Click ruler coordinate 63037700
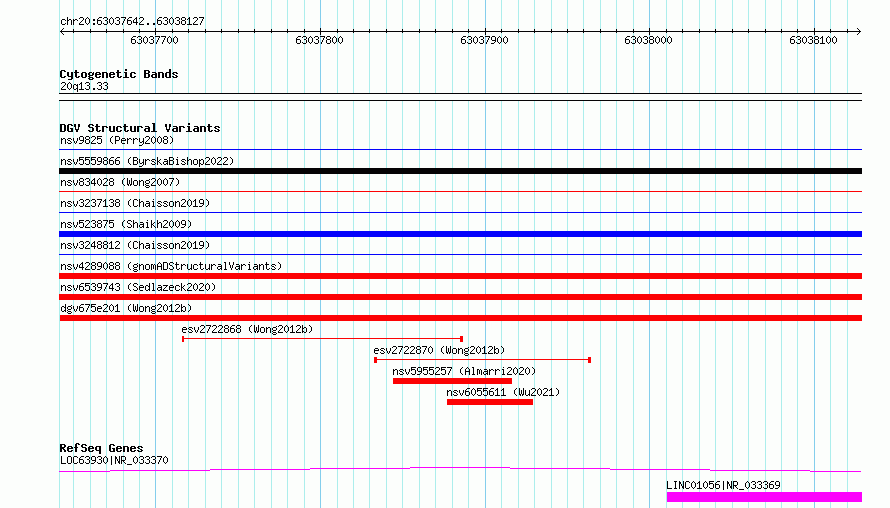890x508 pixels. coord(154,40)
